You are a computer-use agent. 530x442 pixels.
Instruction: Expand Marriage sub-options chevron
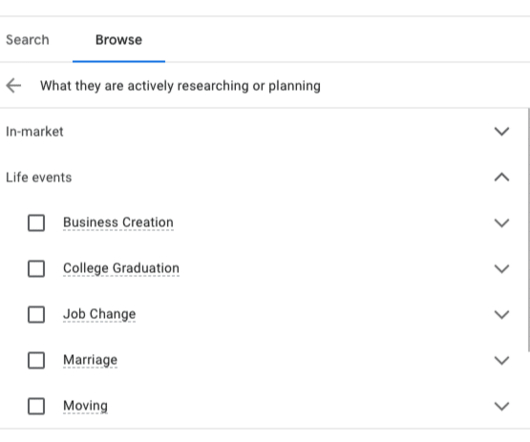pyautogui.click(x=502, y=360)
